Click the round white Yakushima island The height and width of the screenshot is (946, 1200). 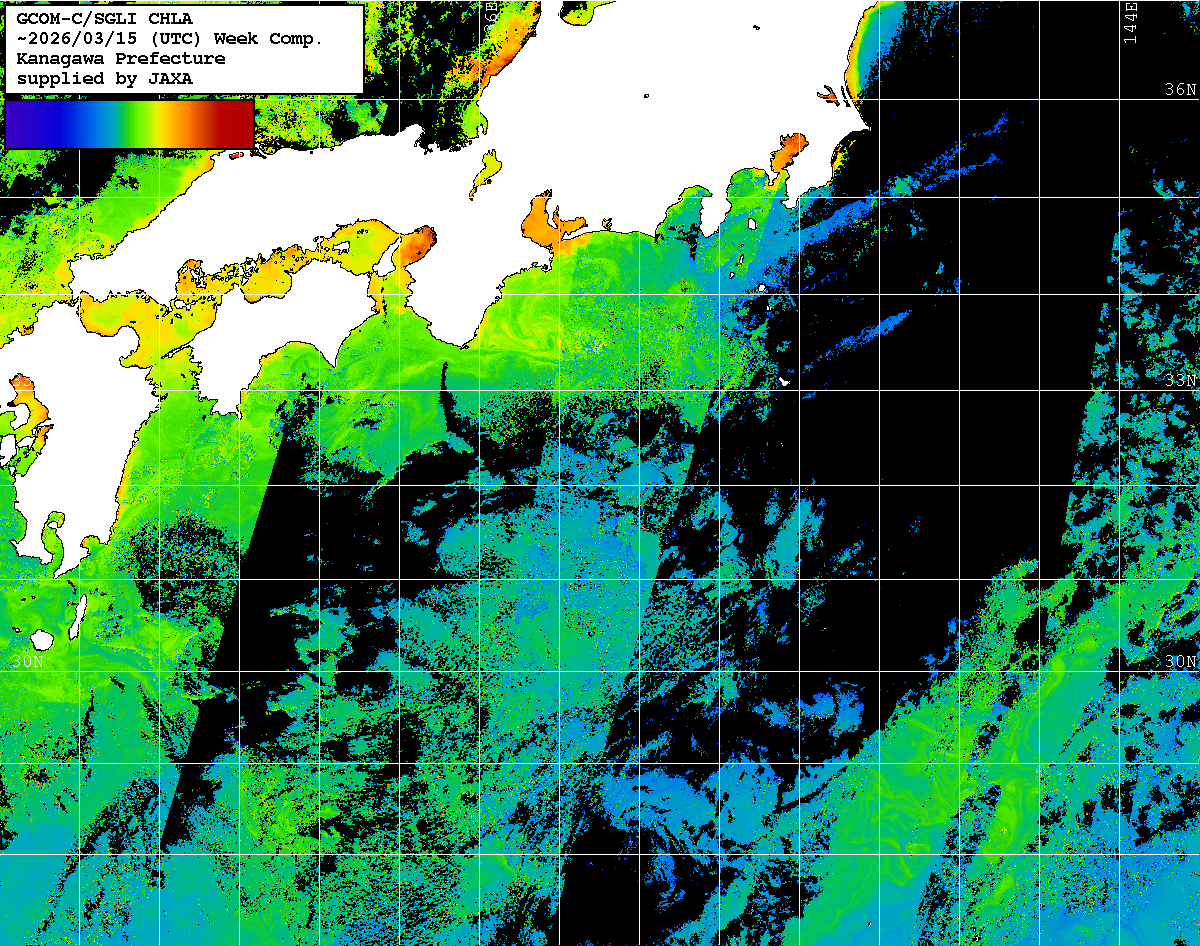pyautogui.click(x=42, y=639)
